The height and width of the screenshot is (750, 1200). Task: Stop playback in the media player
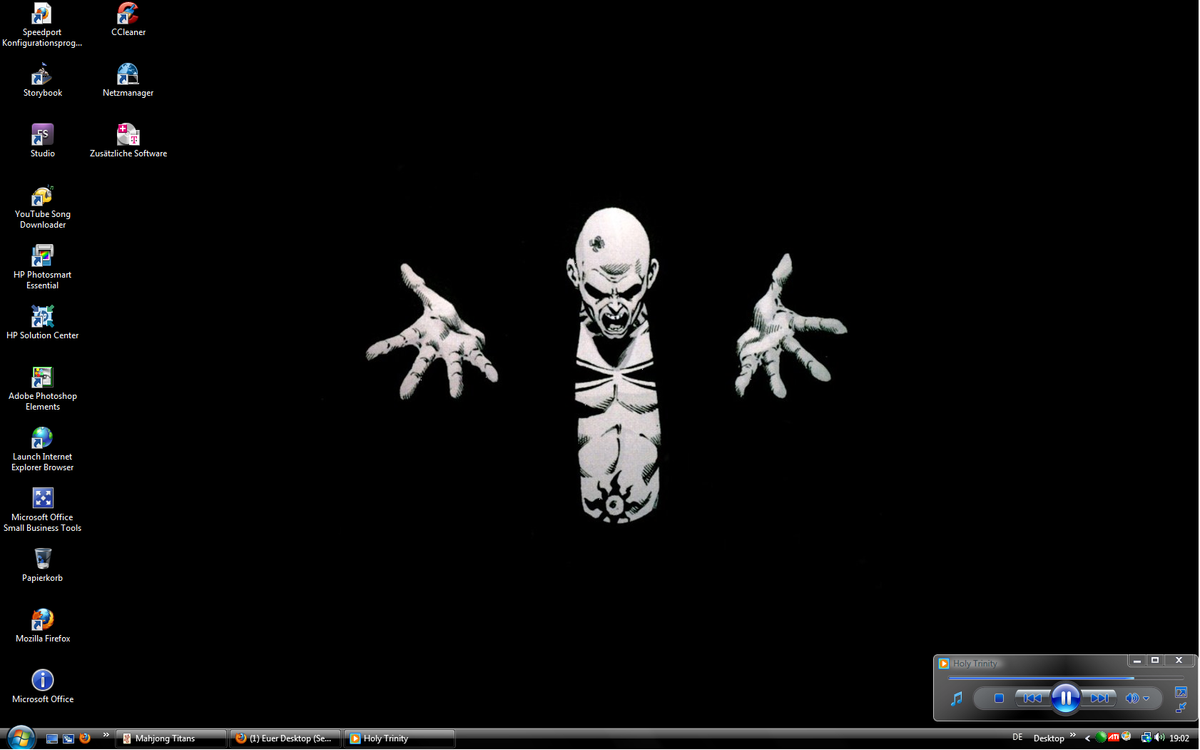998,698
